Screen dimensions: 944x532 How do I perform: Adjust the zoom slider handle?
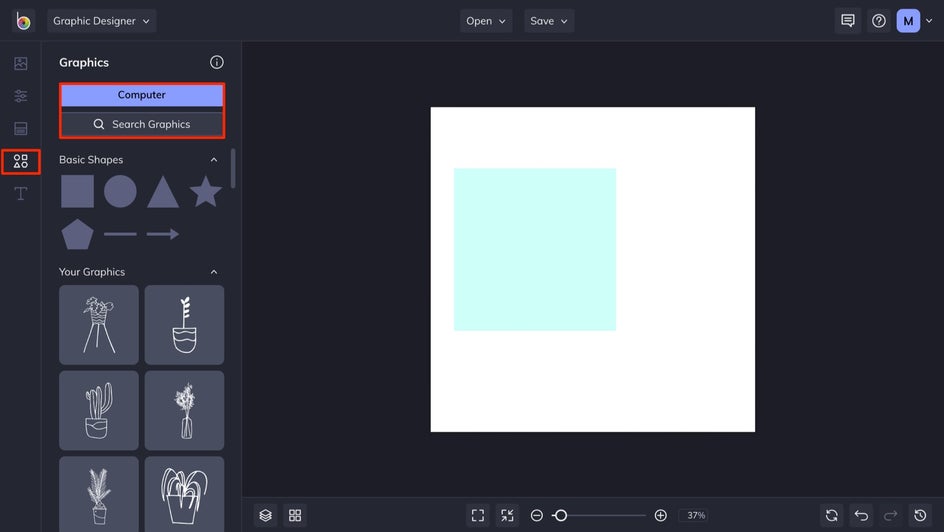560,515
